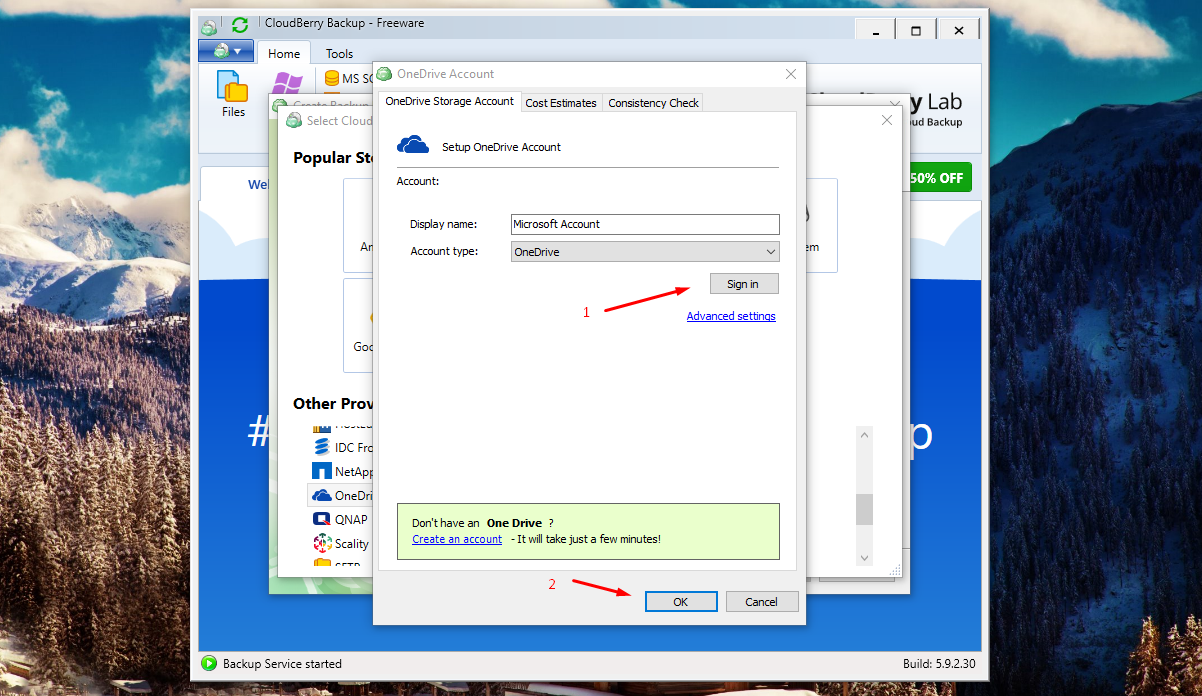1202x696 pixels.
Task: Select QNAP provider icon in list
Action: [x=322, y=519]
